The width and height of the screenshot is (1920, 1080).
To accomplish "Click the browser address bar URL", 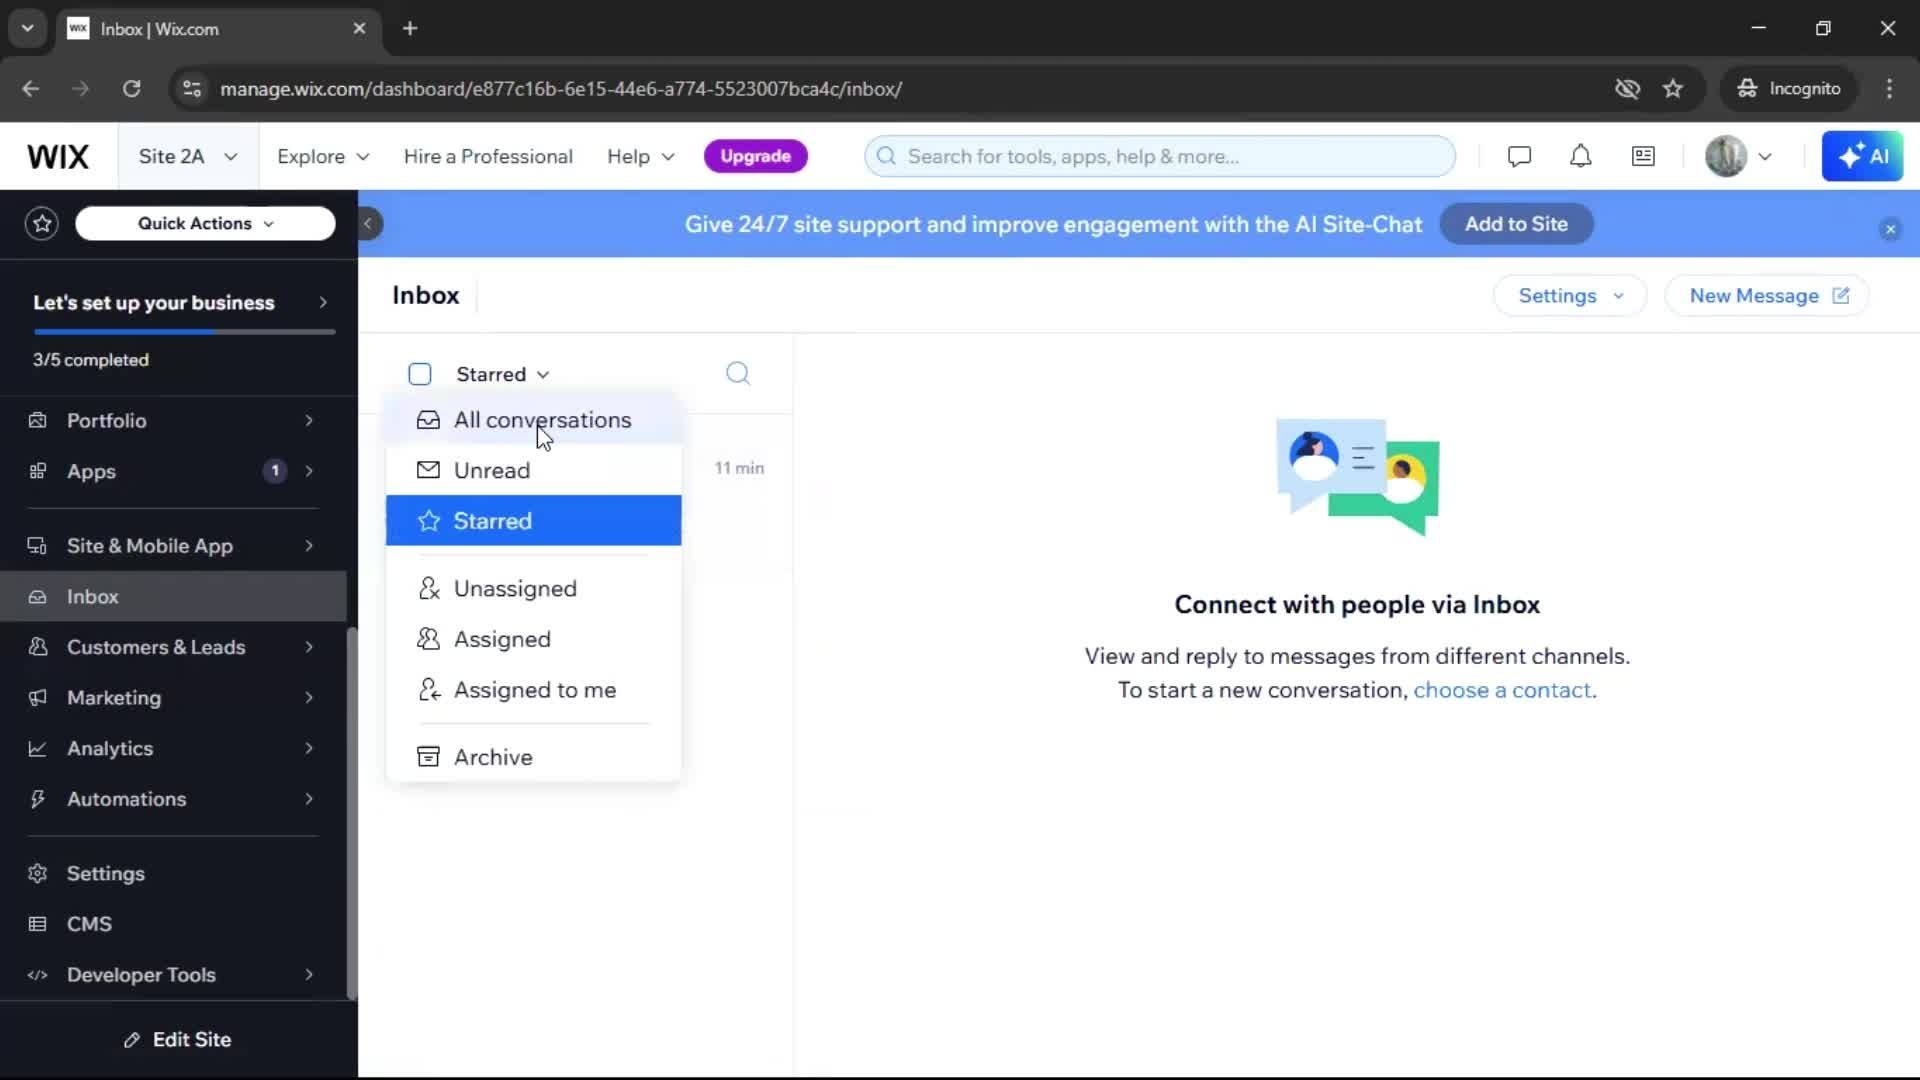I will (561, 89).
